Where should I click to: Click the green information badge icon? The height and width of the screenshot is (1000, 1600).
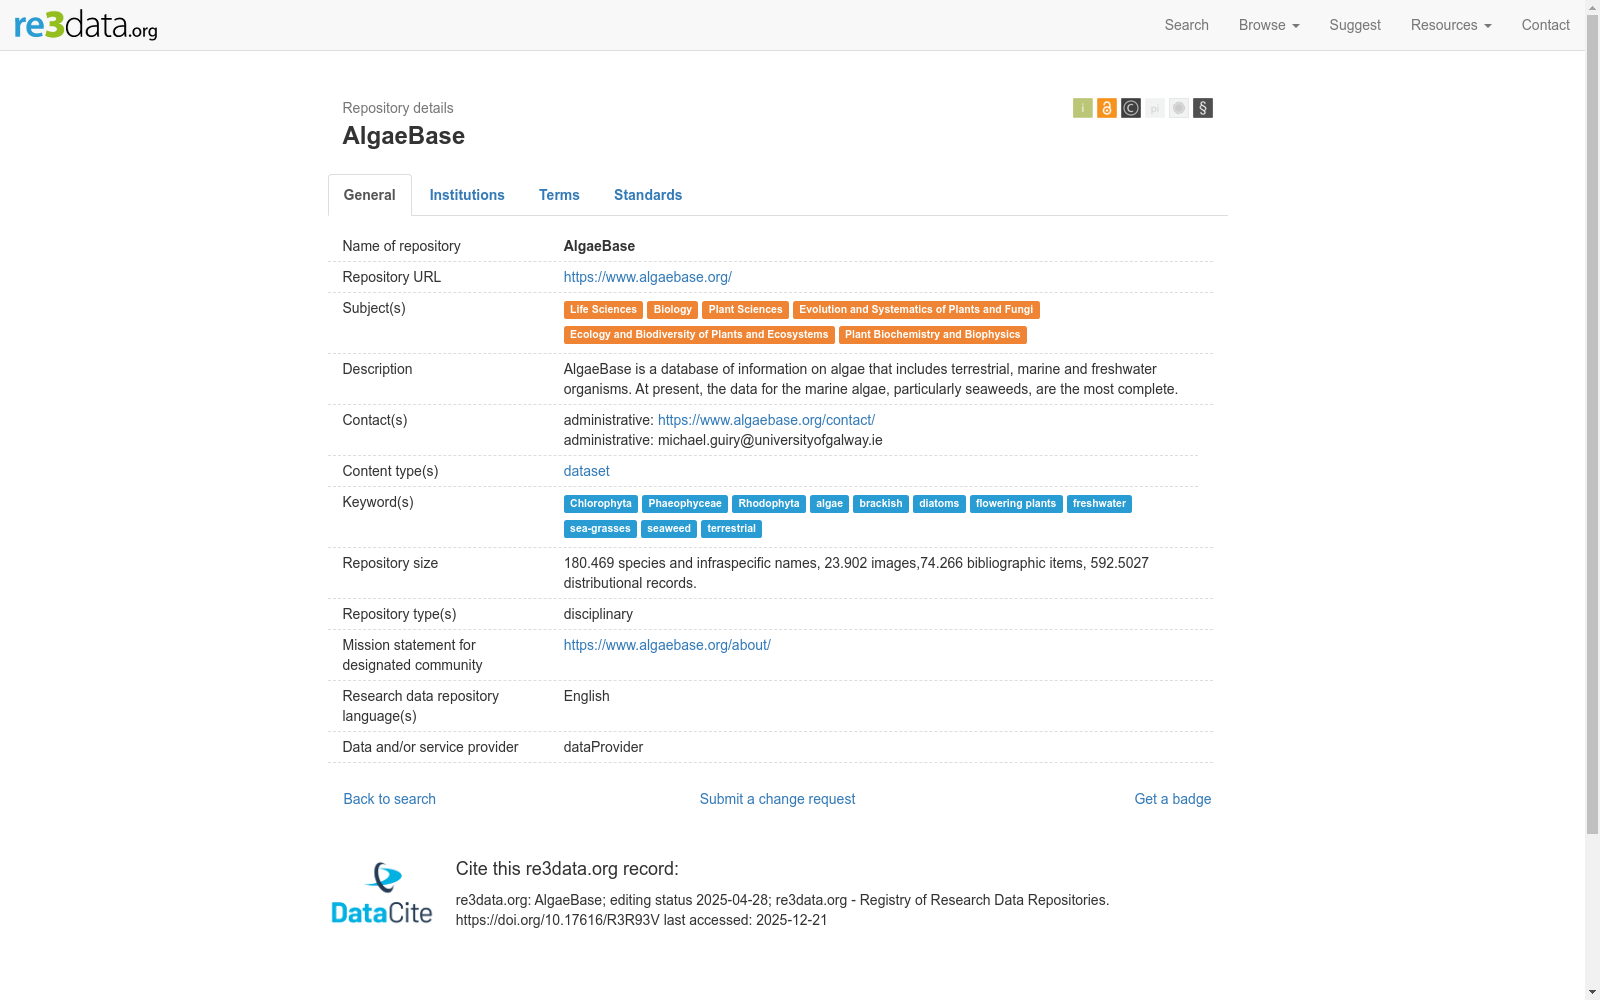(x=1082, y=108)
